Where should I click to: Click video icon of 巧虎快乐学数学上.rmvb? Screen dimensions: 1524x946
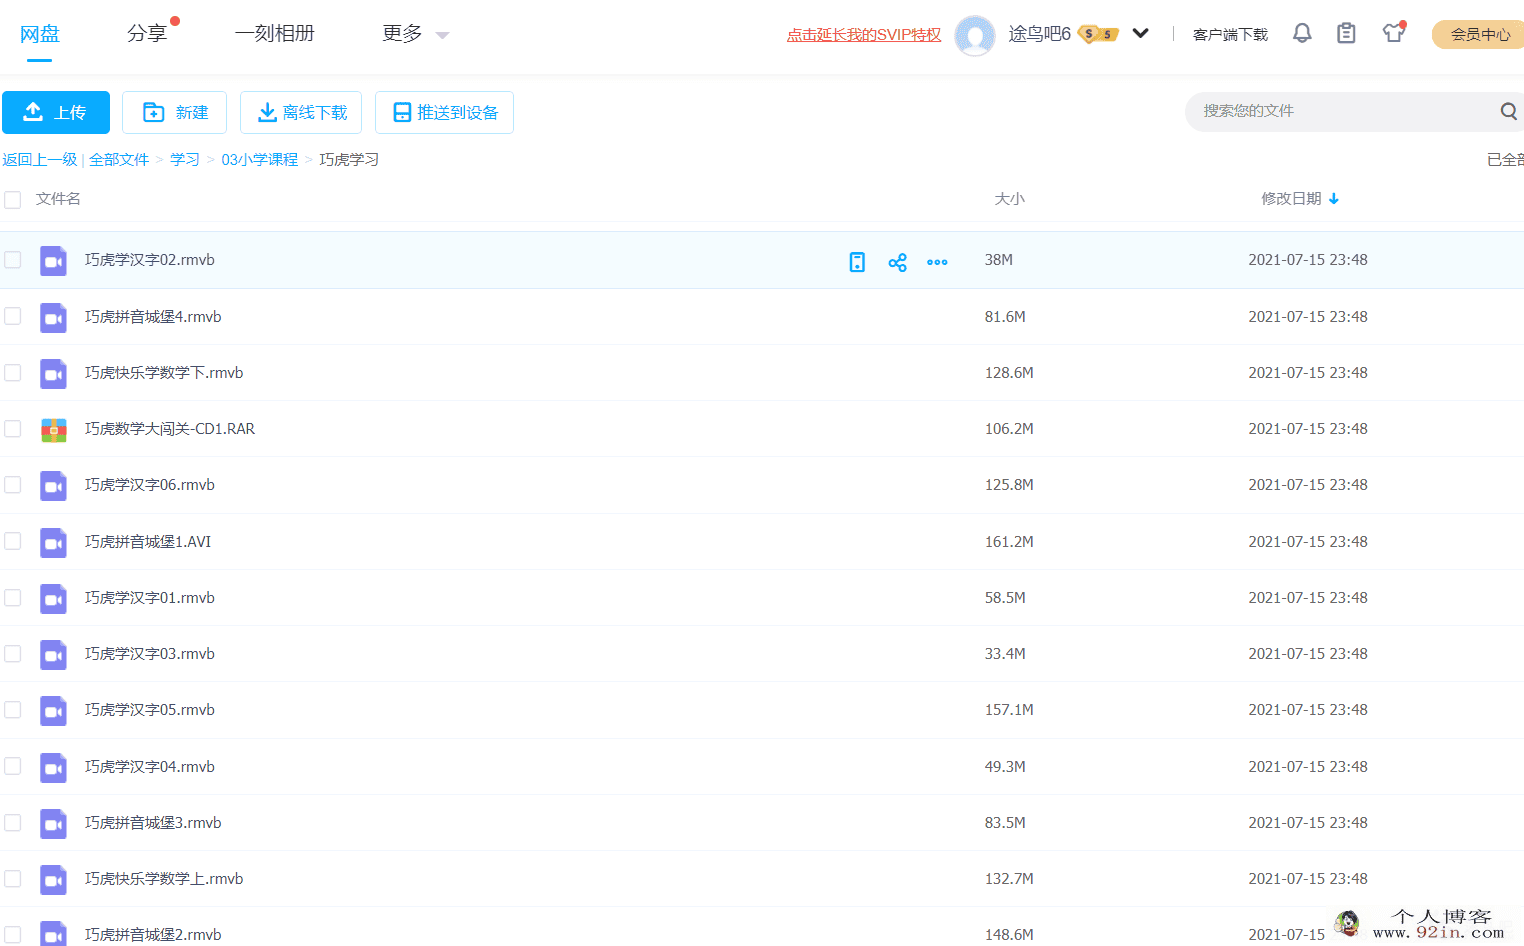tap(53, 880)
